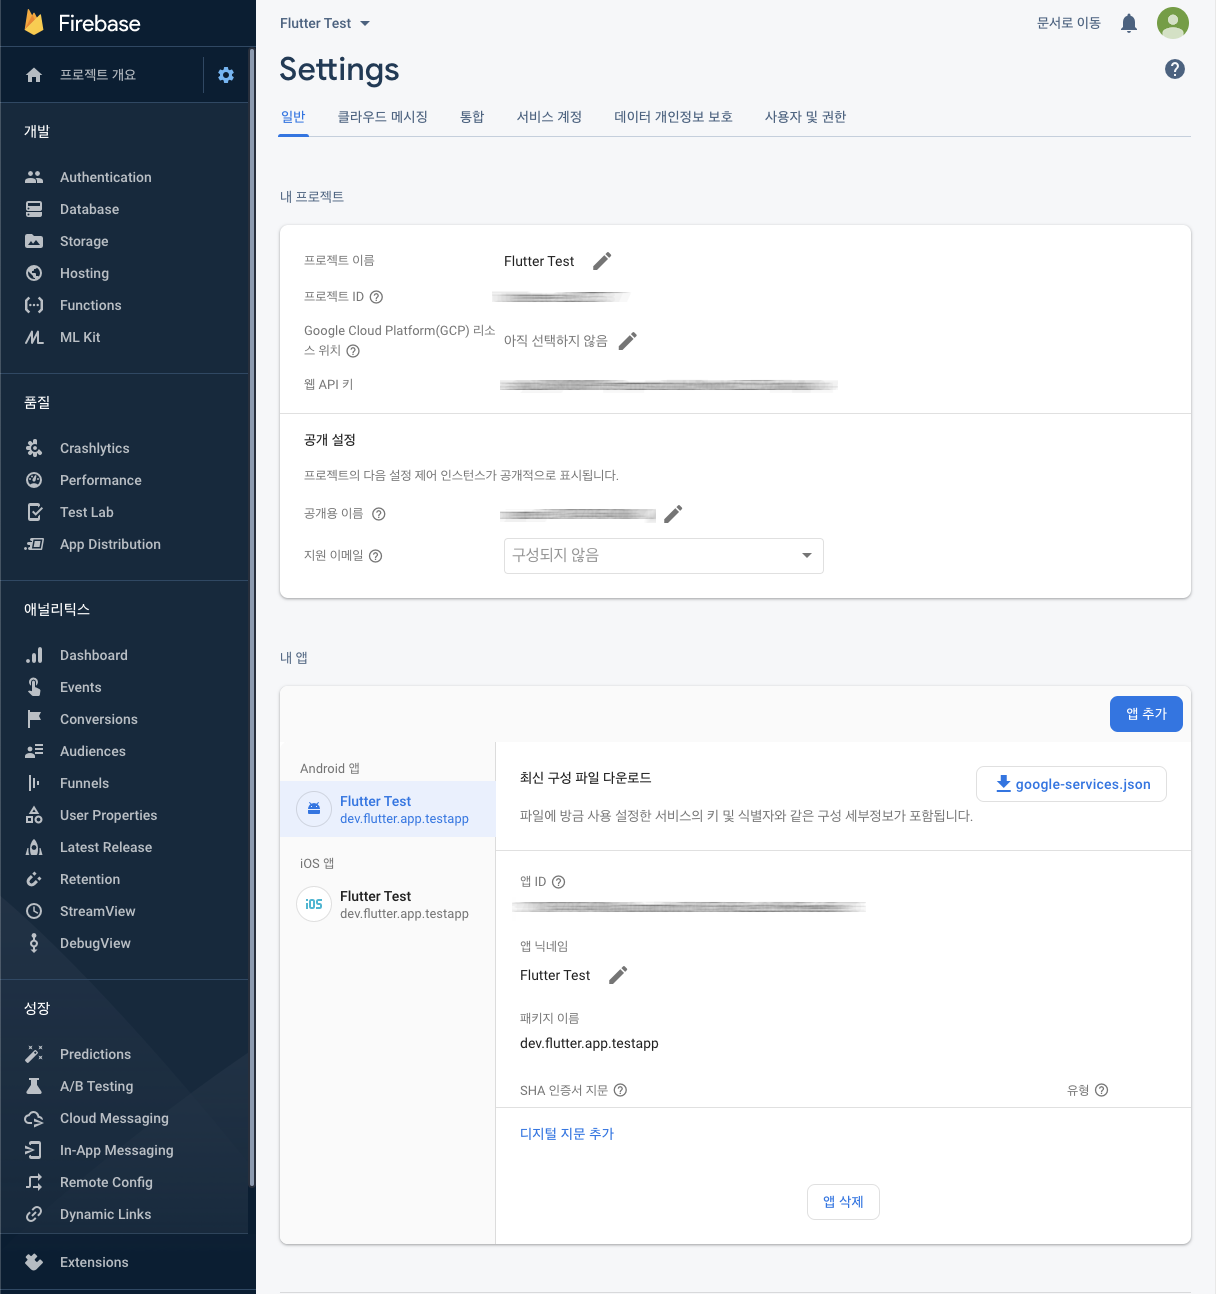The width and height of the screenshot is (1216, 1294).
Task: Open the notifications bell
Action: tap(1129, 23)
